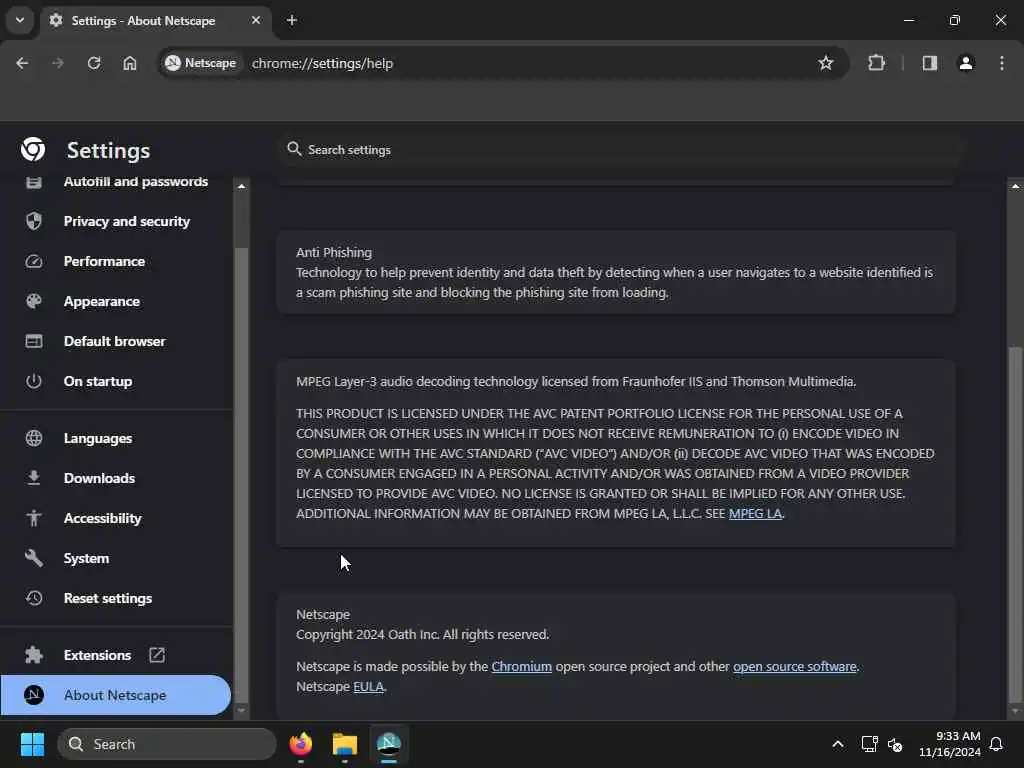The image size is (1024, 768).
Task: Open Firefox from the taskbar
Action: [x=300, y=744]
